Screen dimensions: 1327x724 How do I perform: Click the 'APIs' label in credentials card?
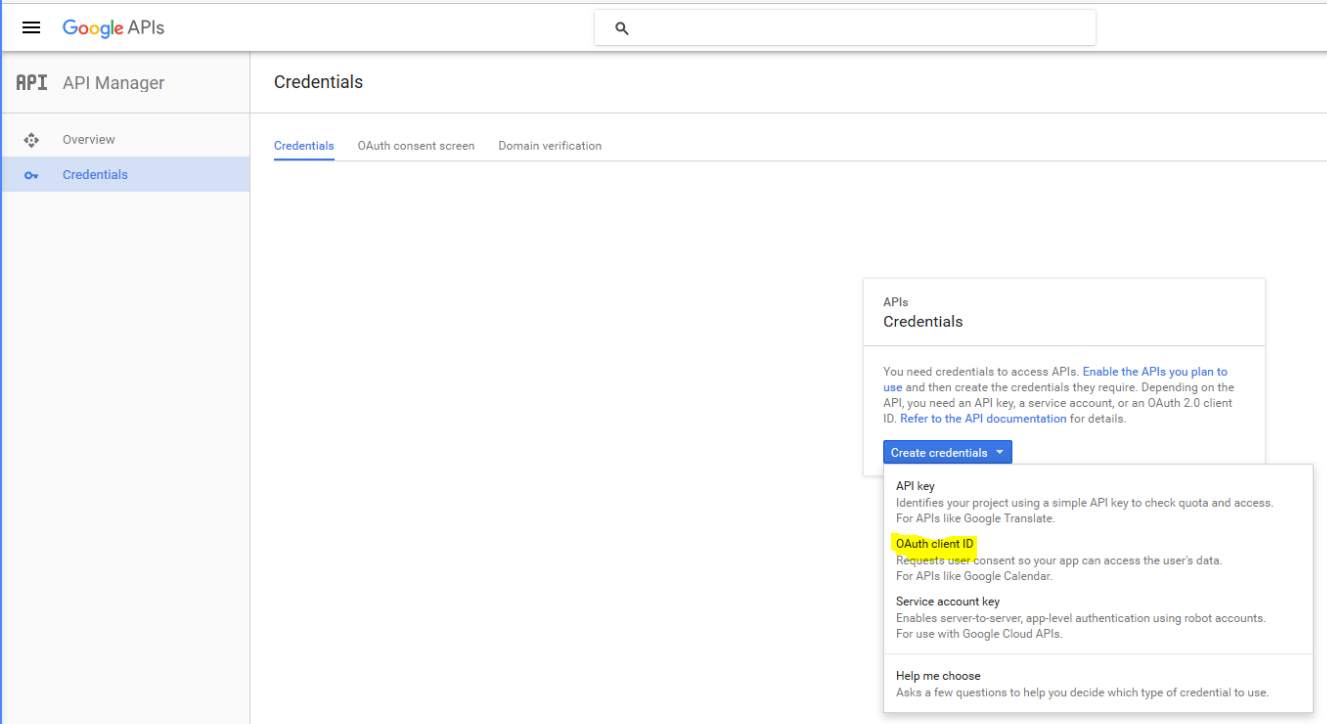pyautogui.click(x=895, y=301)
